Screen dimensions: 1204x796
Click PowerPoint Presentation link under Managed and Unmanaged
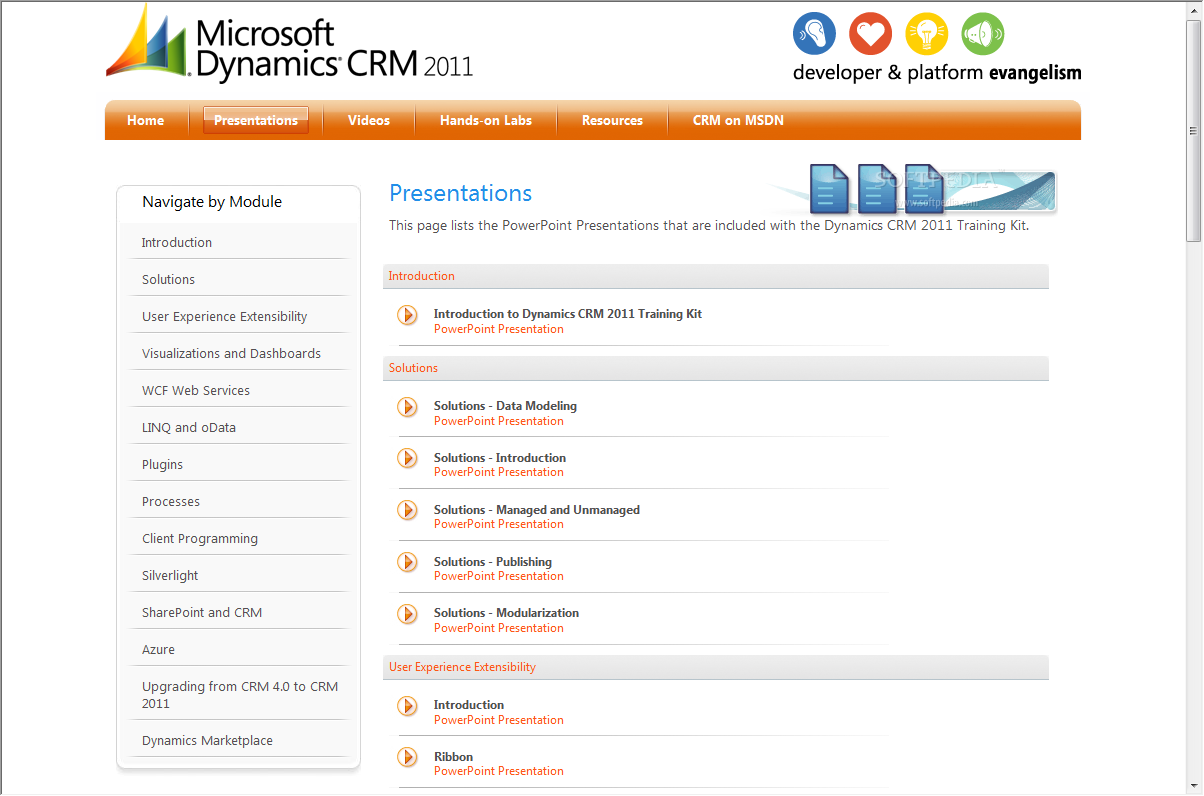[x=499, y=524]
